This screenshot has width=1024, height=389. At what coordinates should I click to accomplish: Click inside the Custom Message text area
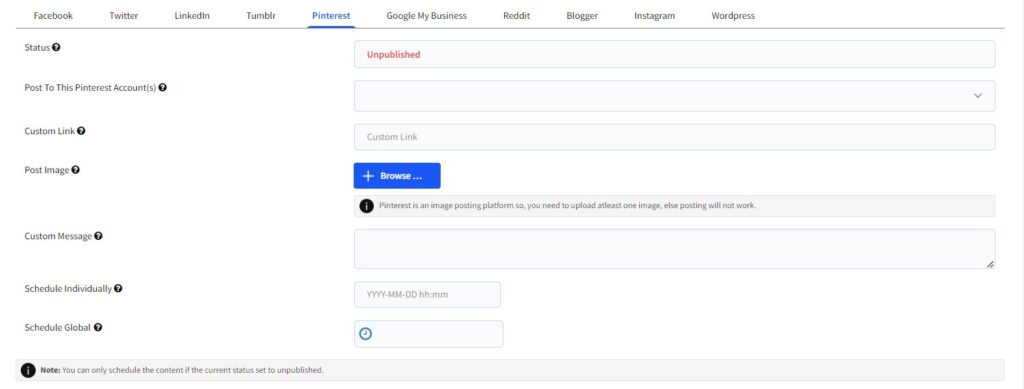675,249
